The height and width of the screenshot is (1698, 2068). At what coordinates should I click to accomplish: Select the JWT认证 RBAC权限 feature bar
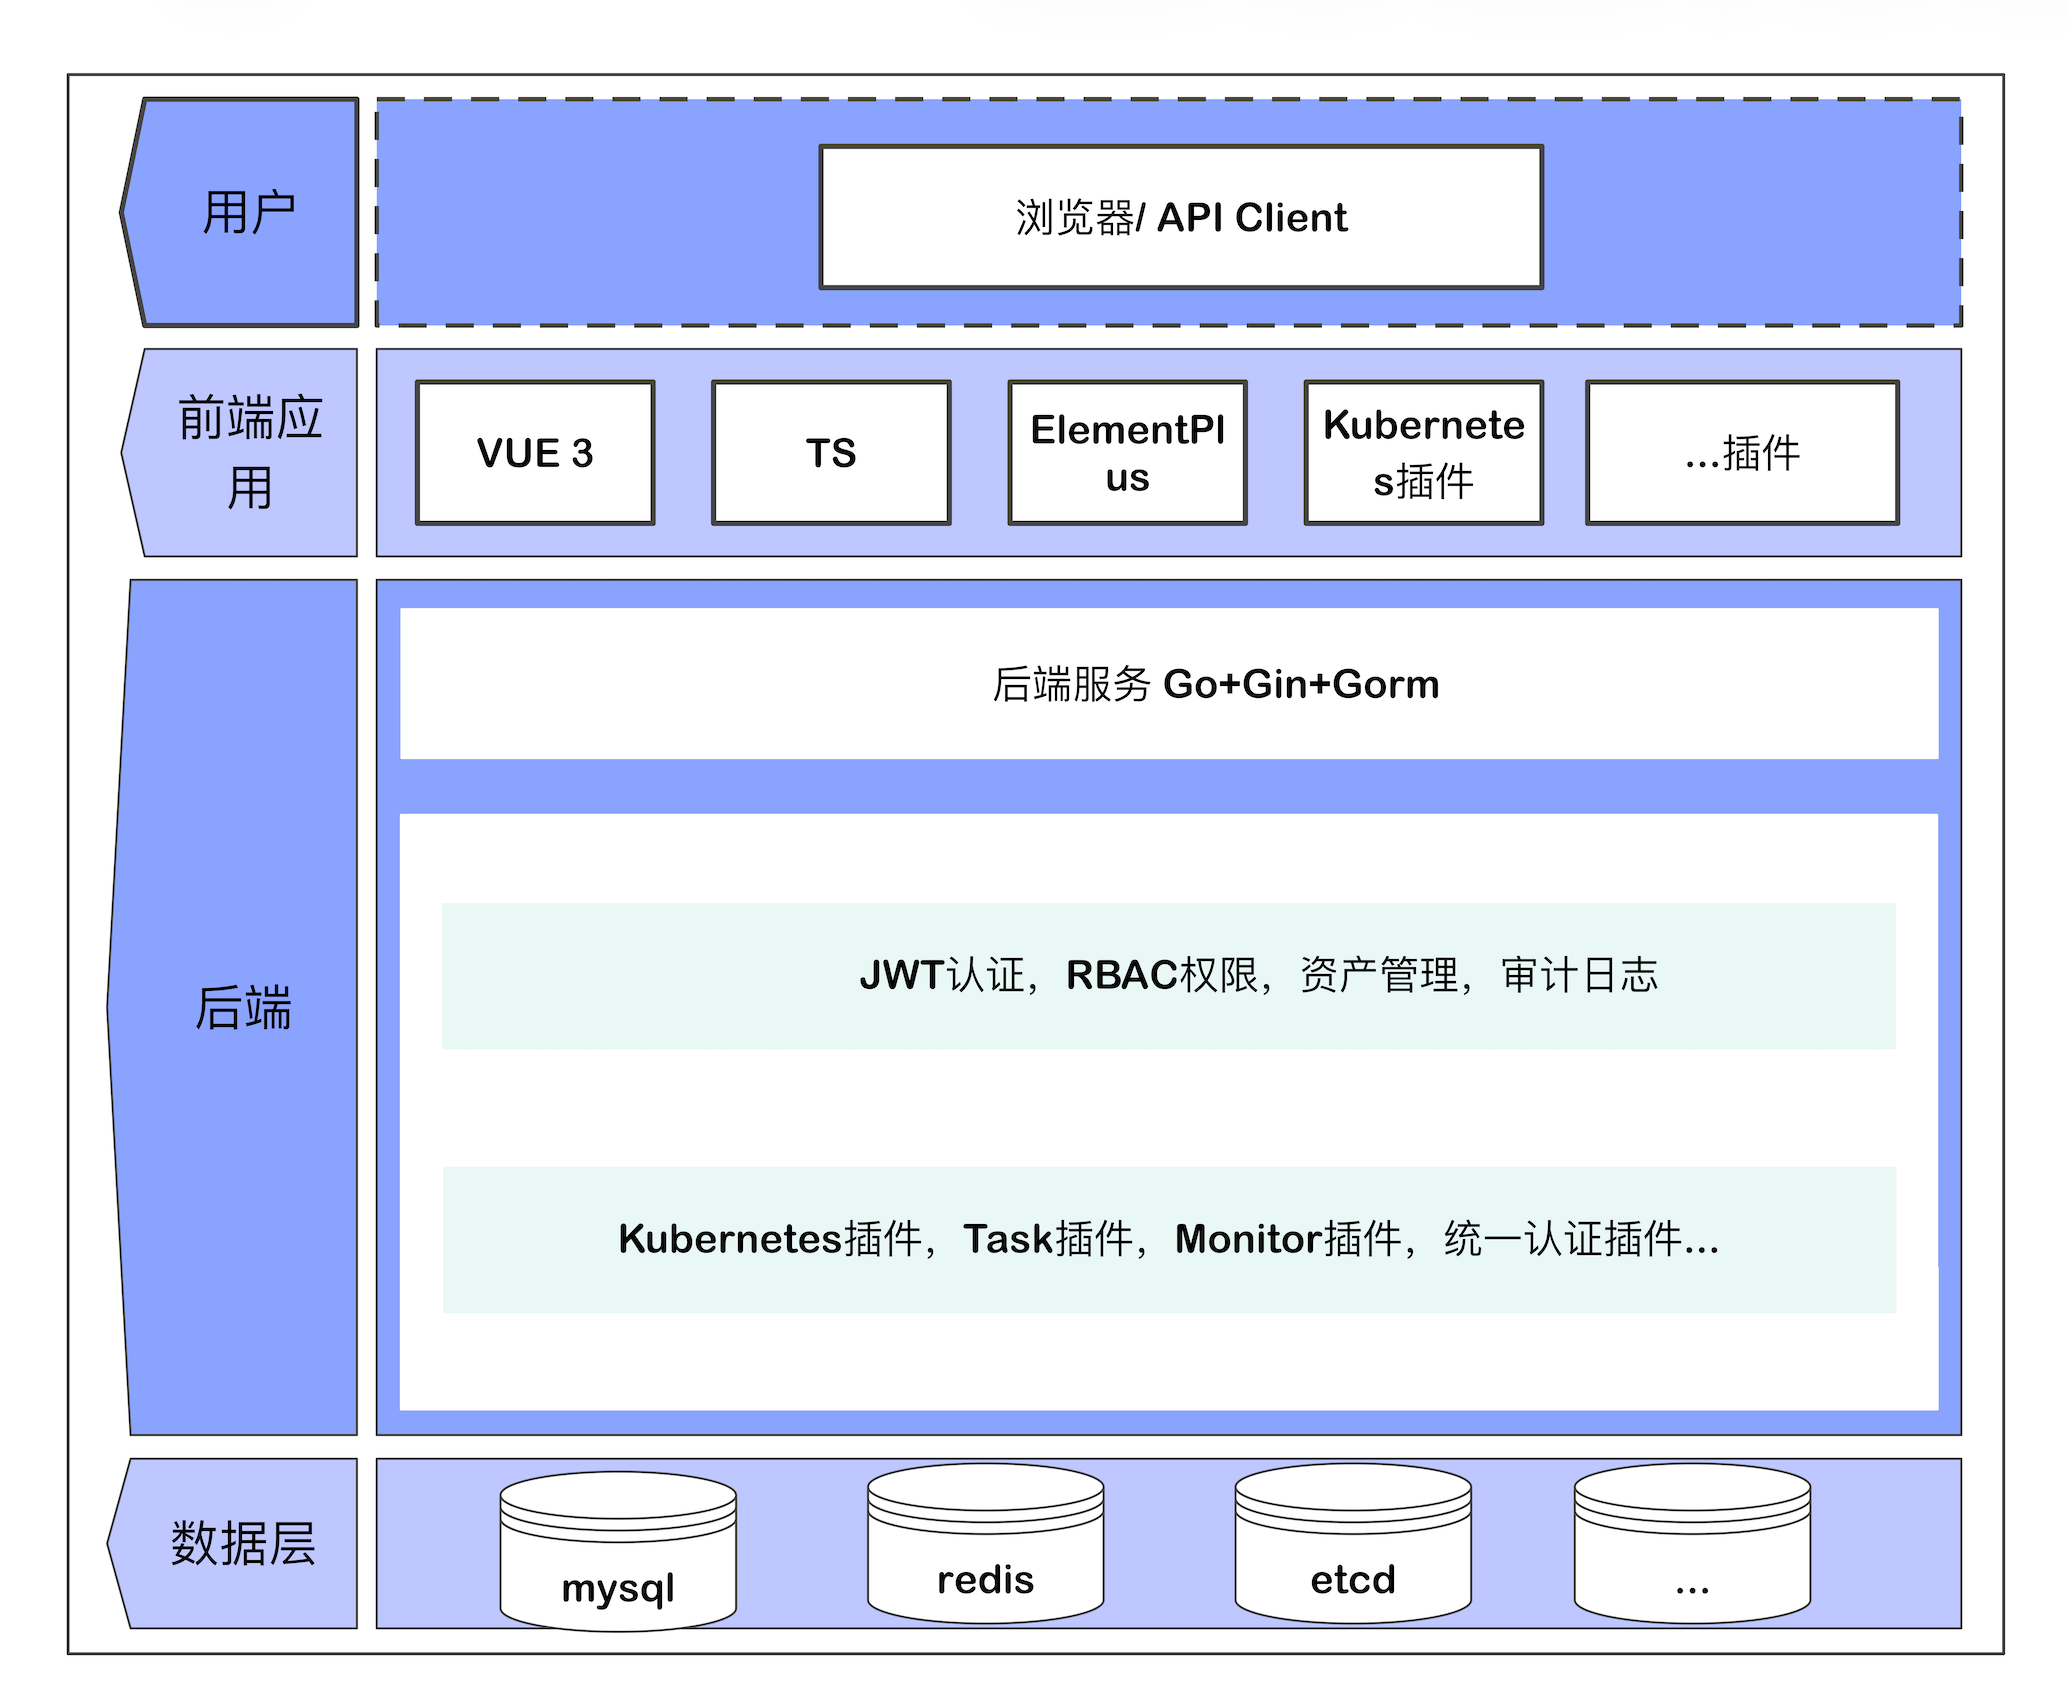pyautogui.click(x=1168, y=976)
